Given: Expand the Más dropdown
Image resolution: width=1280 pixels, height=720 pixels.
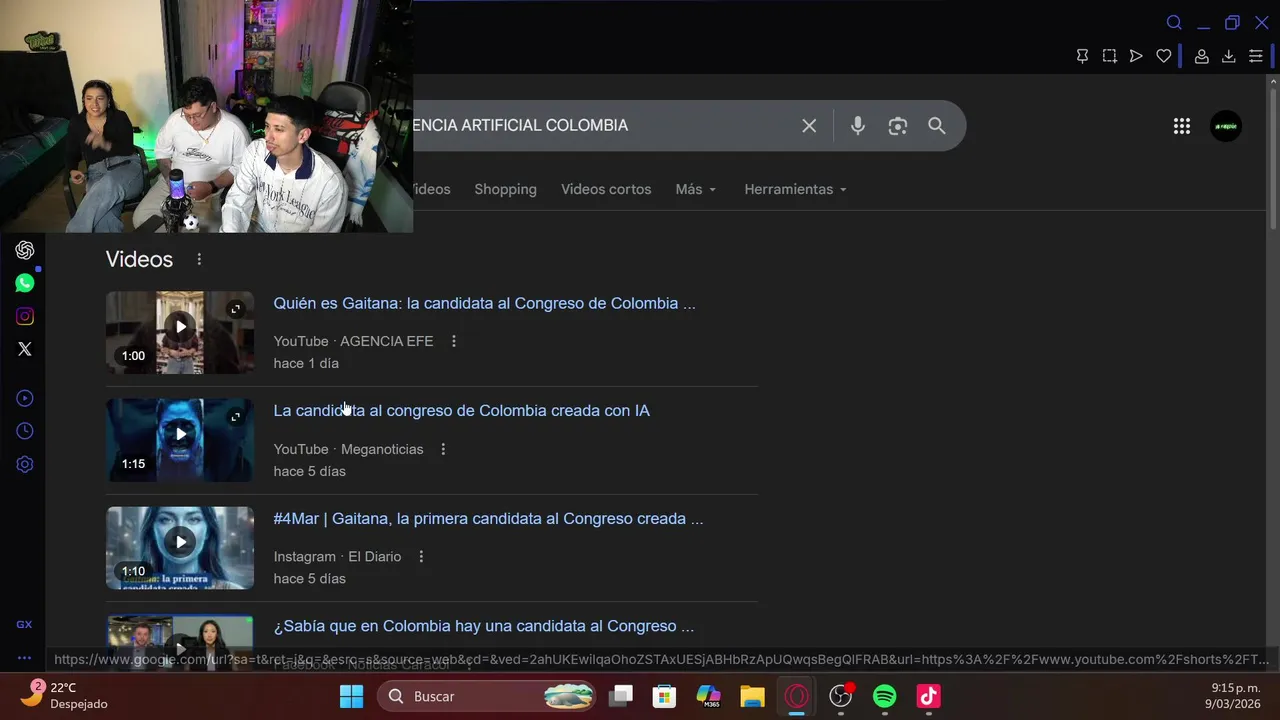Looking at the screenshot, I should pos(696,189).
